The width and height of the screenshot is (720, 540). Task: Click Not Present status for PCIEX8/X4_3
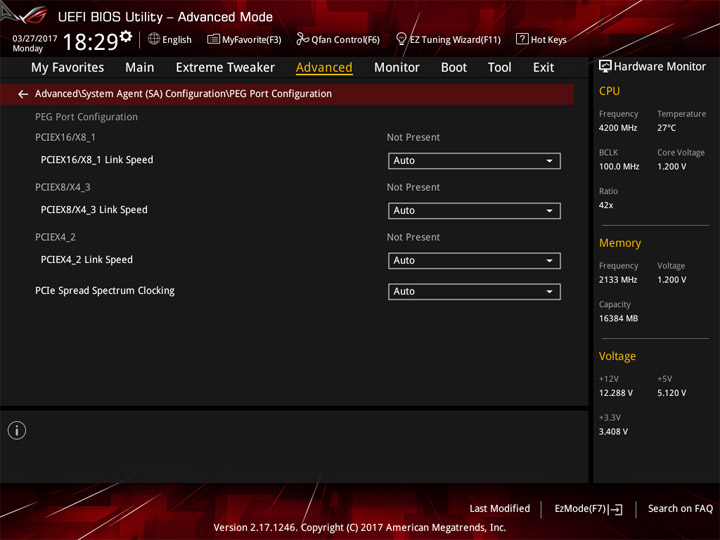tap(413, 187)
